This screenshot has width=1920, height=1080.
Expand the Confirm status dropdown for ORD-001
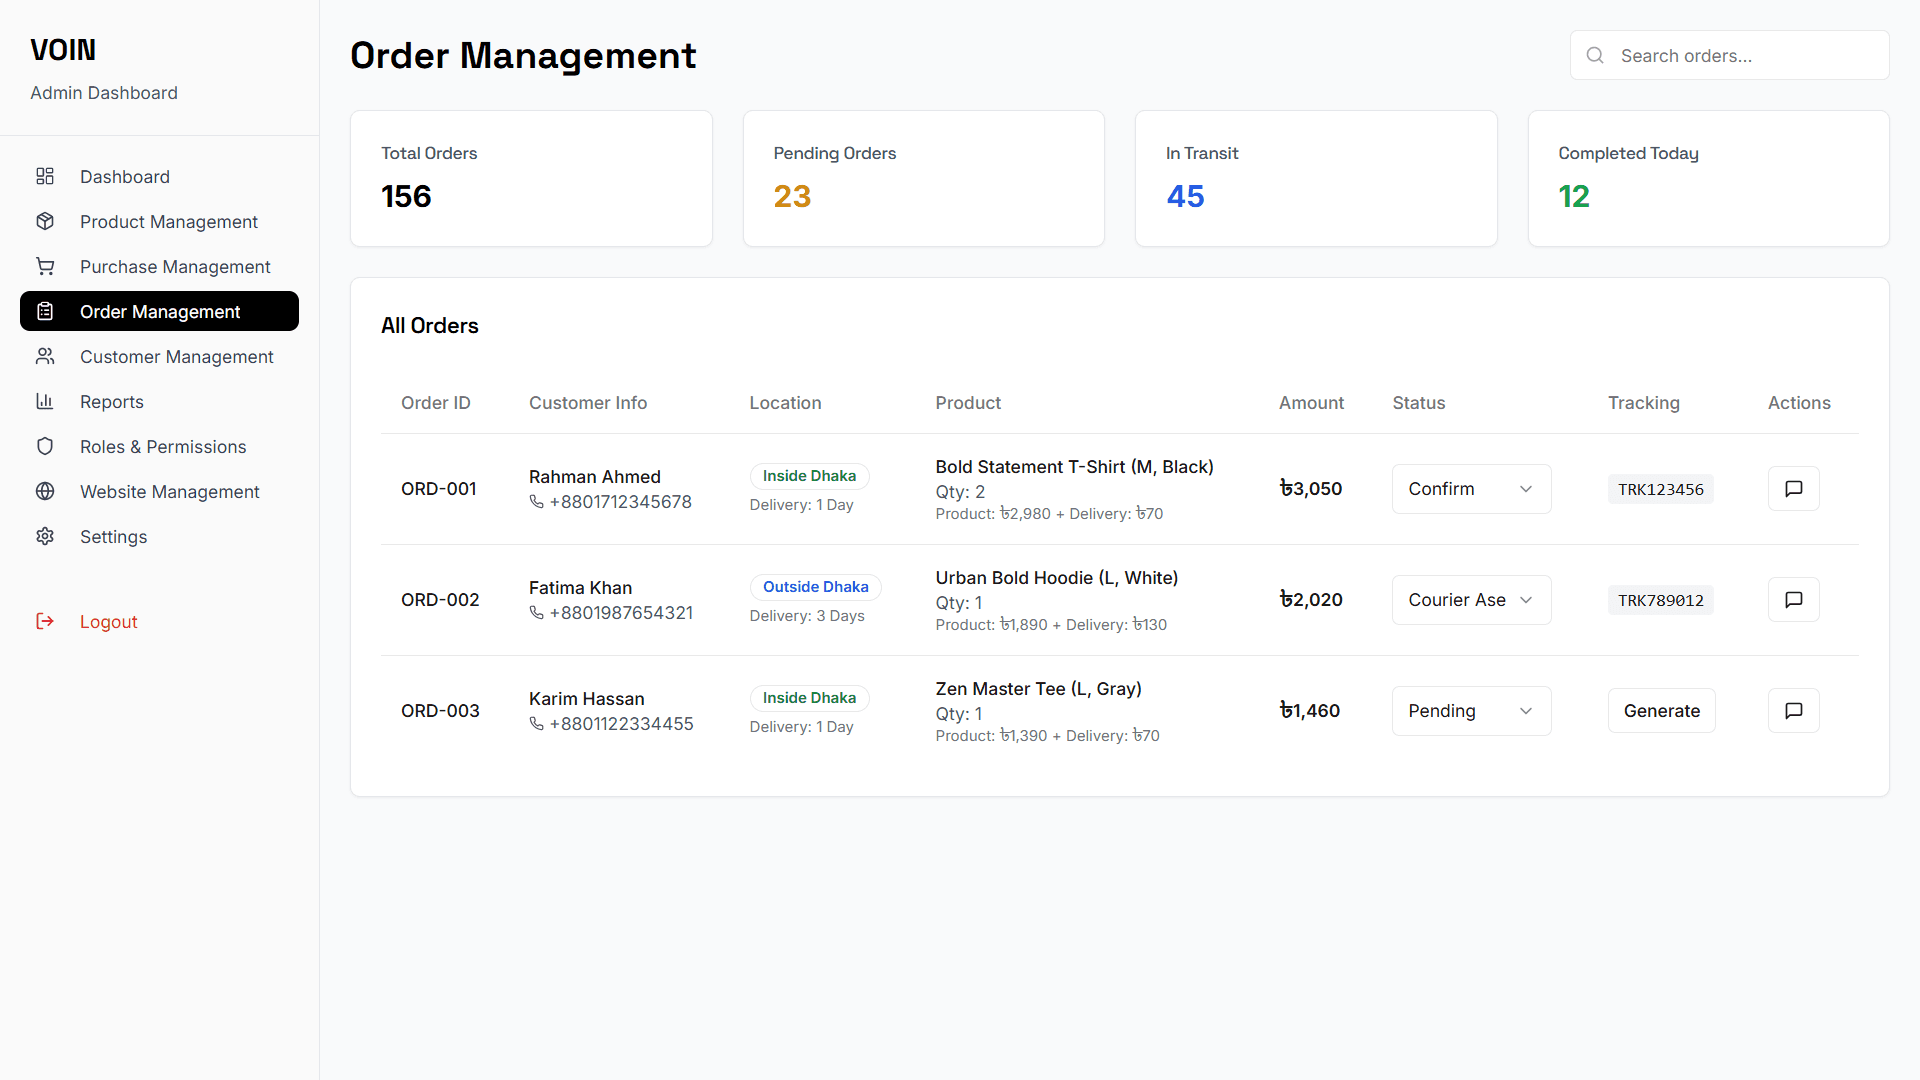tap(1471, 489)
